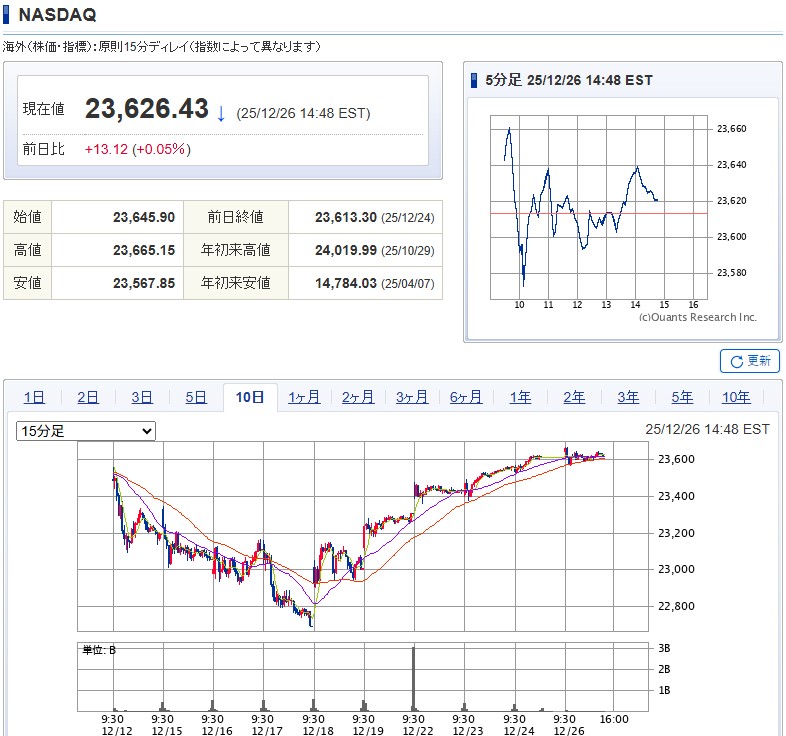Switch to the 2年 chart tab

click(x=574, y=398)
